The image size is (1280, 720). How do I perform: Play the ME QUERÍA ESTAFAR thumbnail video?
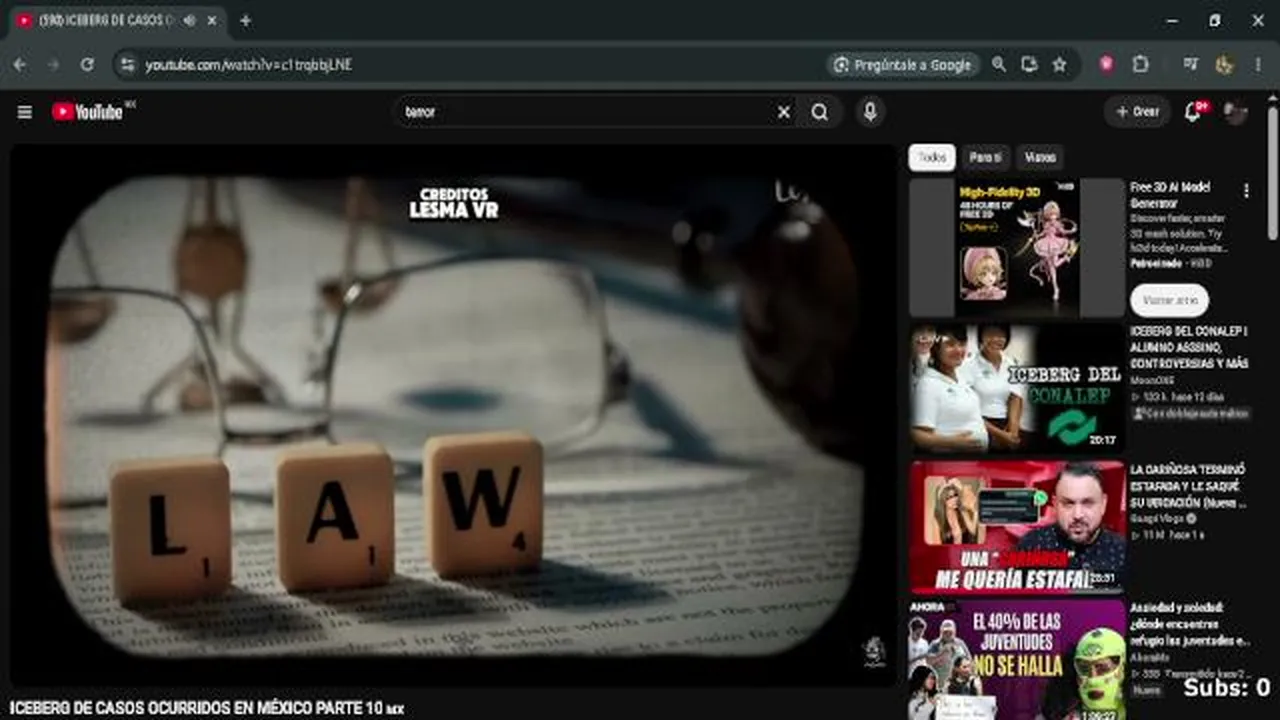(1017, 527)
